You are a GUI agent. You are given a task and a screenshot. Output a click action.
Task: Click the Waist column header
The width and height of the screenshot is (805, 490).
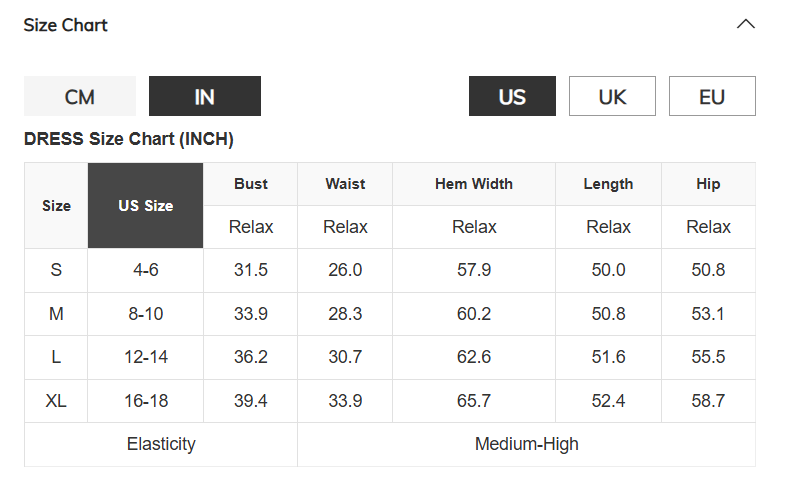pos(345,184)
